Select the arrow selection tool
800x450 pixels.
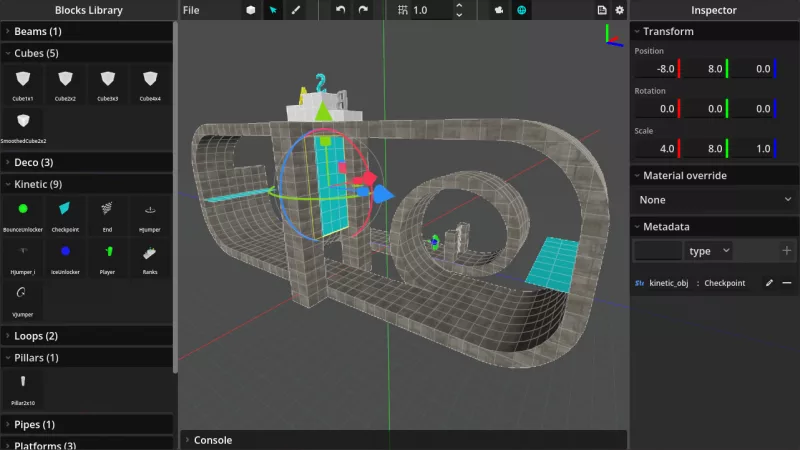(273, 10)
